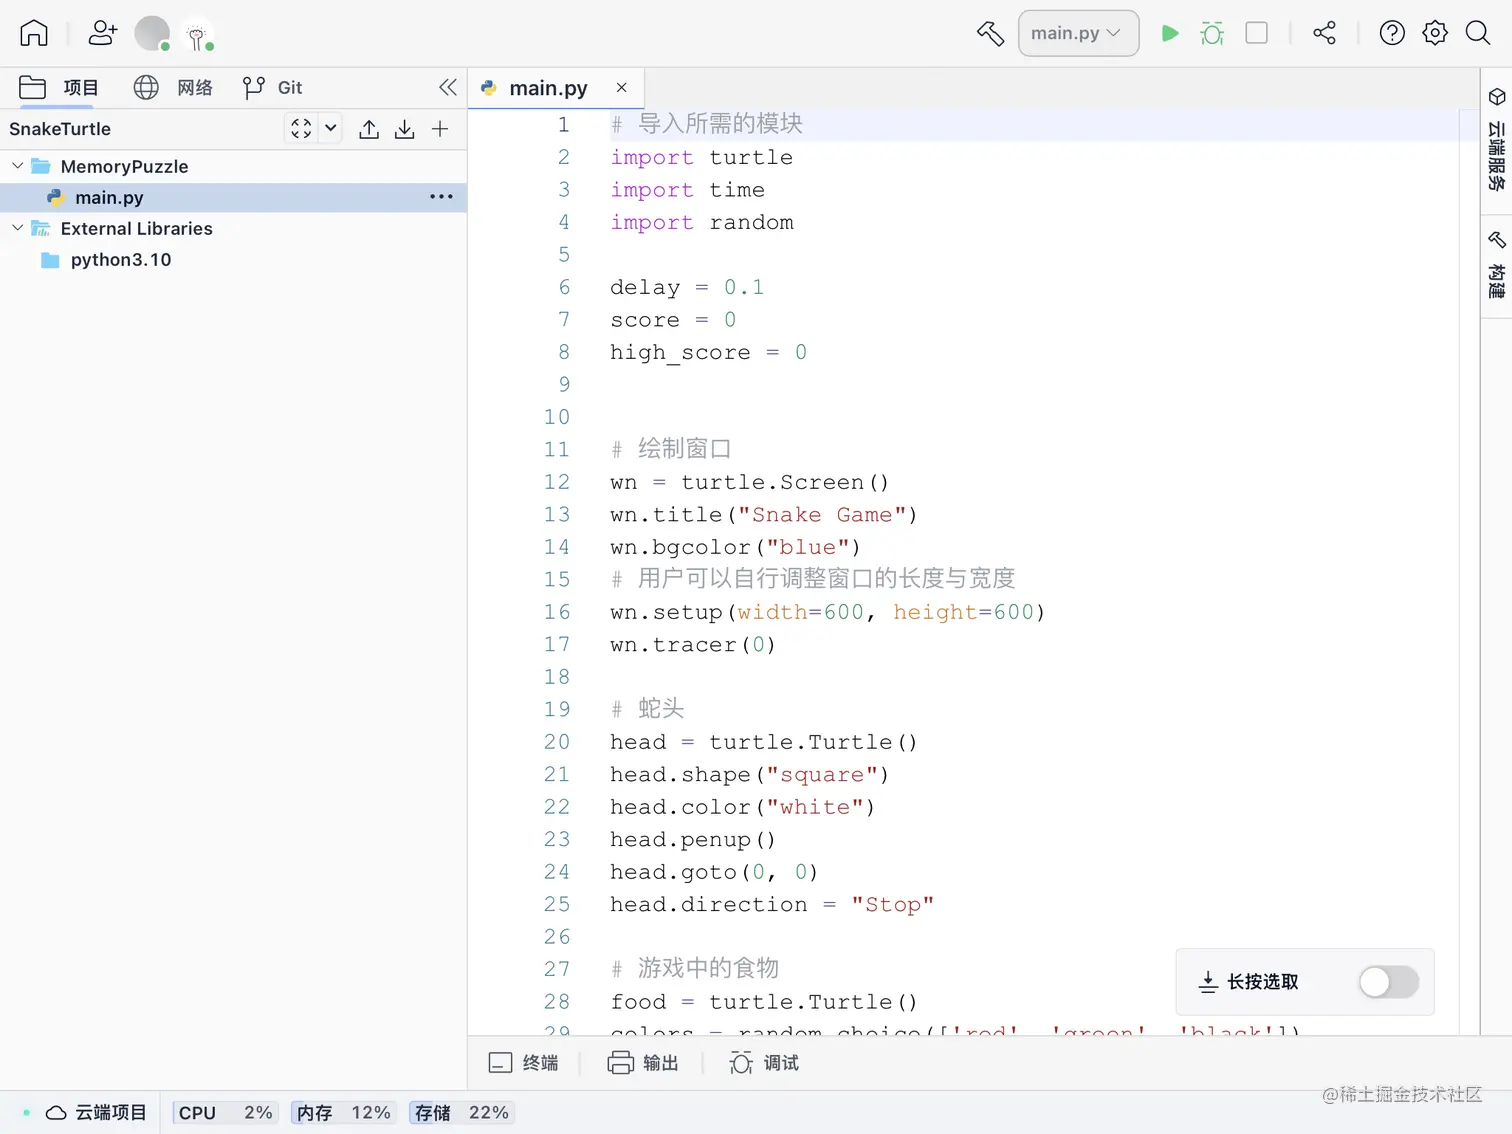The image size is (1512, 1134).
Task: Place cursor on 'import turtle' line
Action: pos(701,157)
